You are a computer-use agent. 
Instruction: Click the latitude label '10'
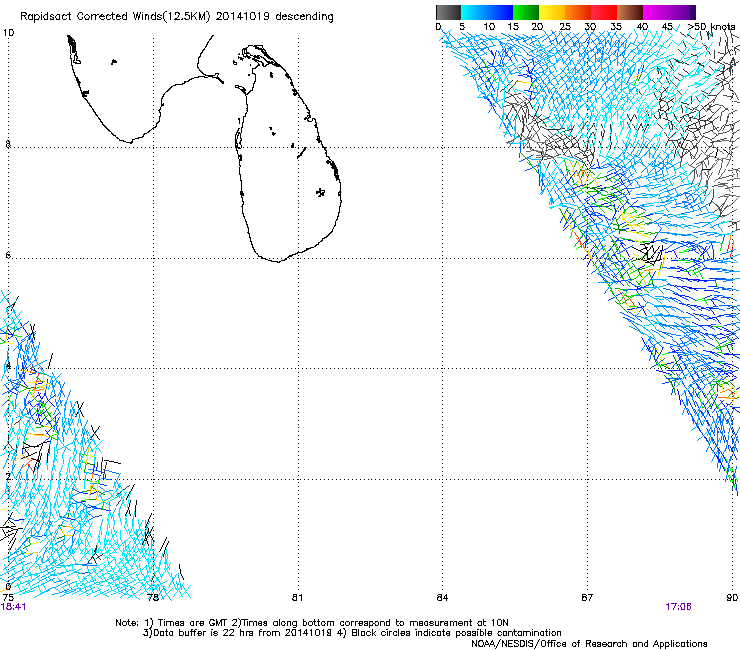(x=8, y=33)
